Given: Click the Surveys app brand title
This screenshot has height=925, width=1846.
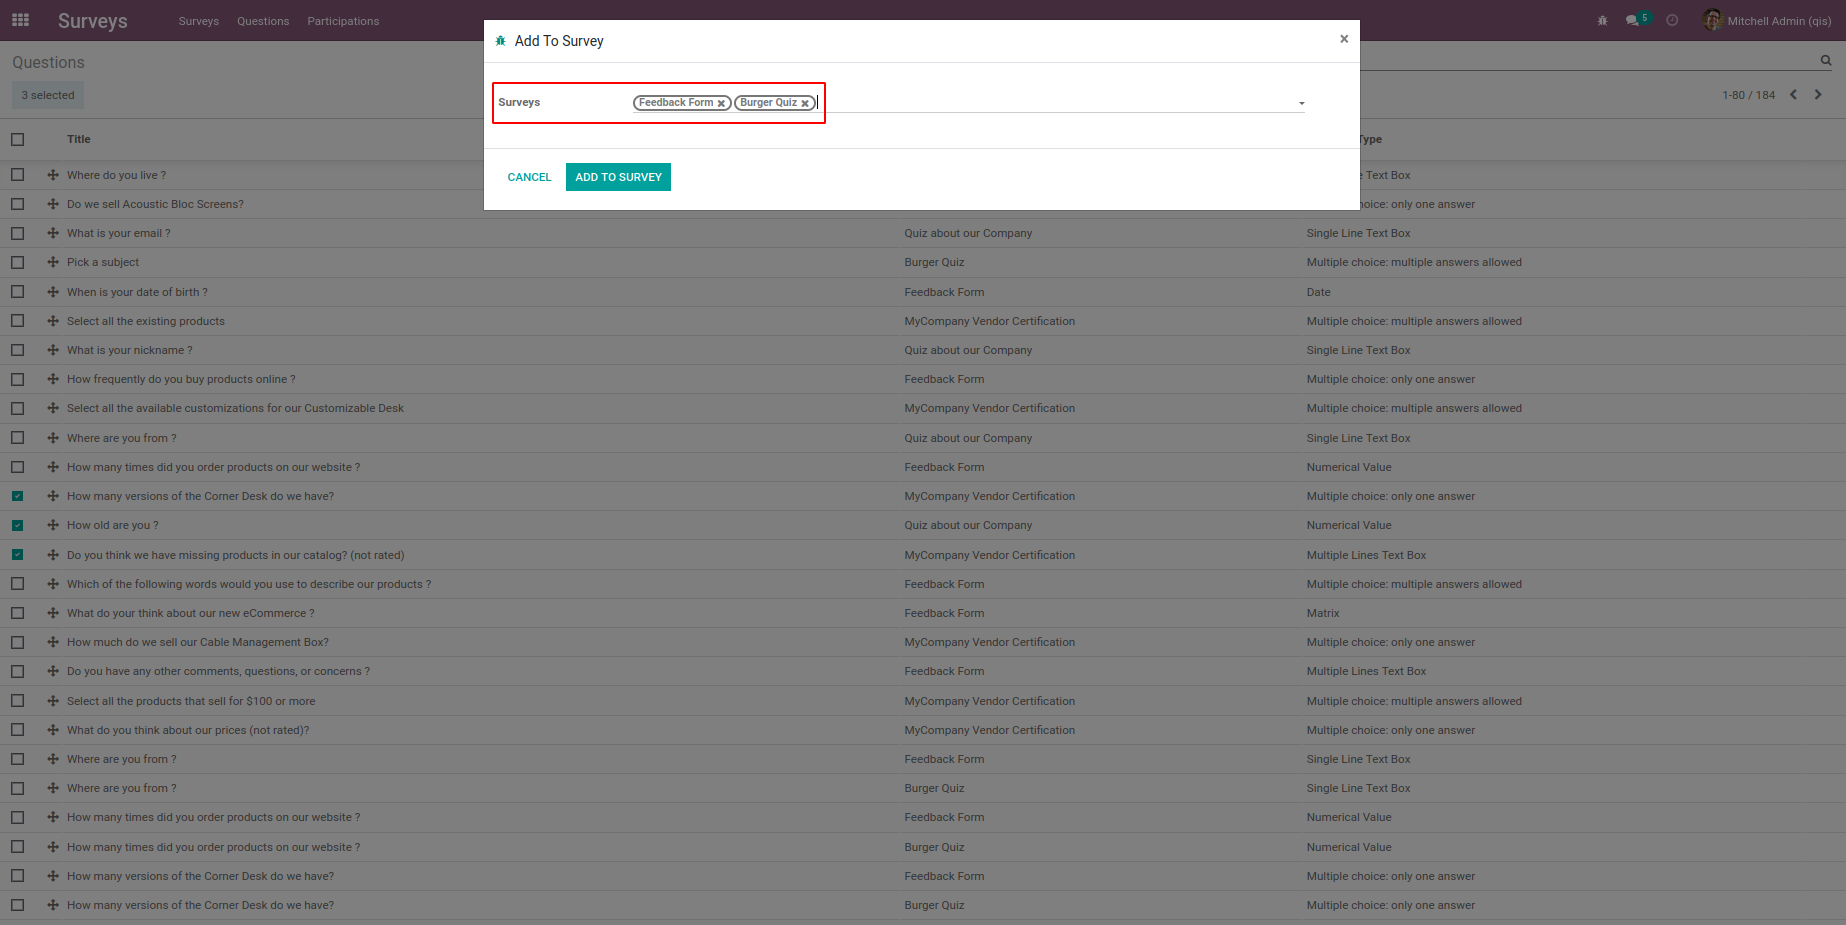Looking at the screenshot, I should tap(93, 21).
